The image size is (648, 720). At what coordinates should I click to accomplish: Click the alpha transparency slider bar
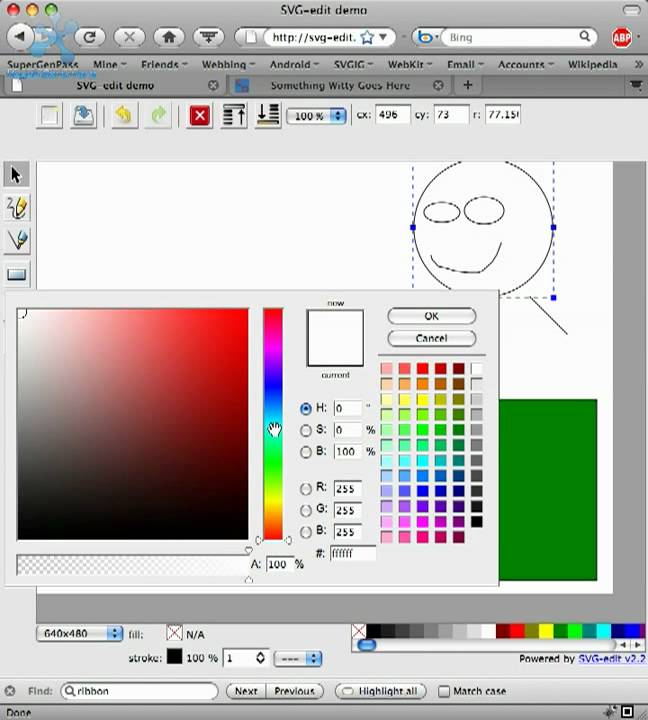click(x=132, y=565)
